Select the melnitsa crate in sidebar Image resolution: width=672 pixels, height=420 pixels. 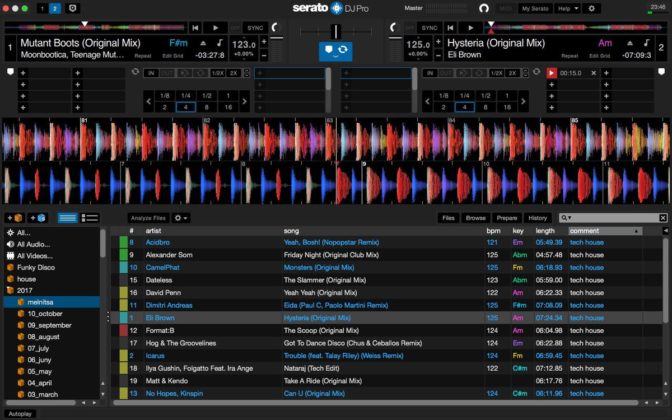pyautogui.click(x=52, y=302)
